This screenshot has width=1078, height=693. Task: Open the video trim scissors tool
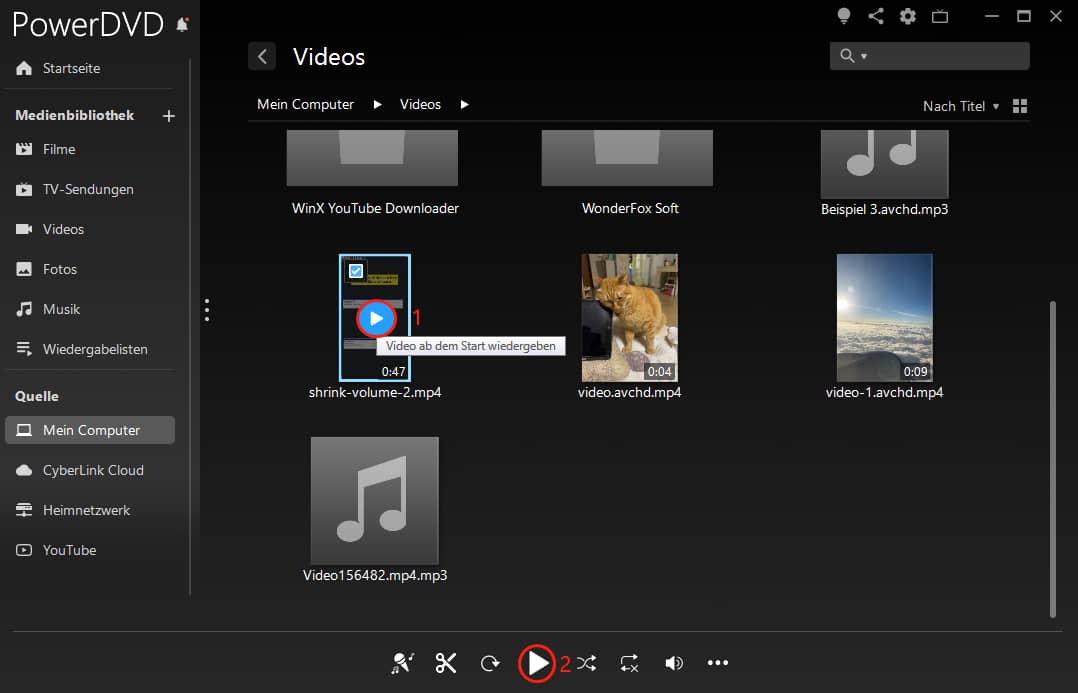pyautogui.click(x=445, y=662)
